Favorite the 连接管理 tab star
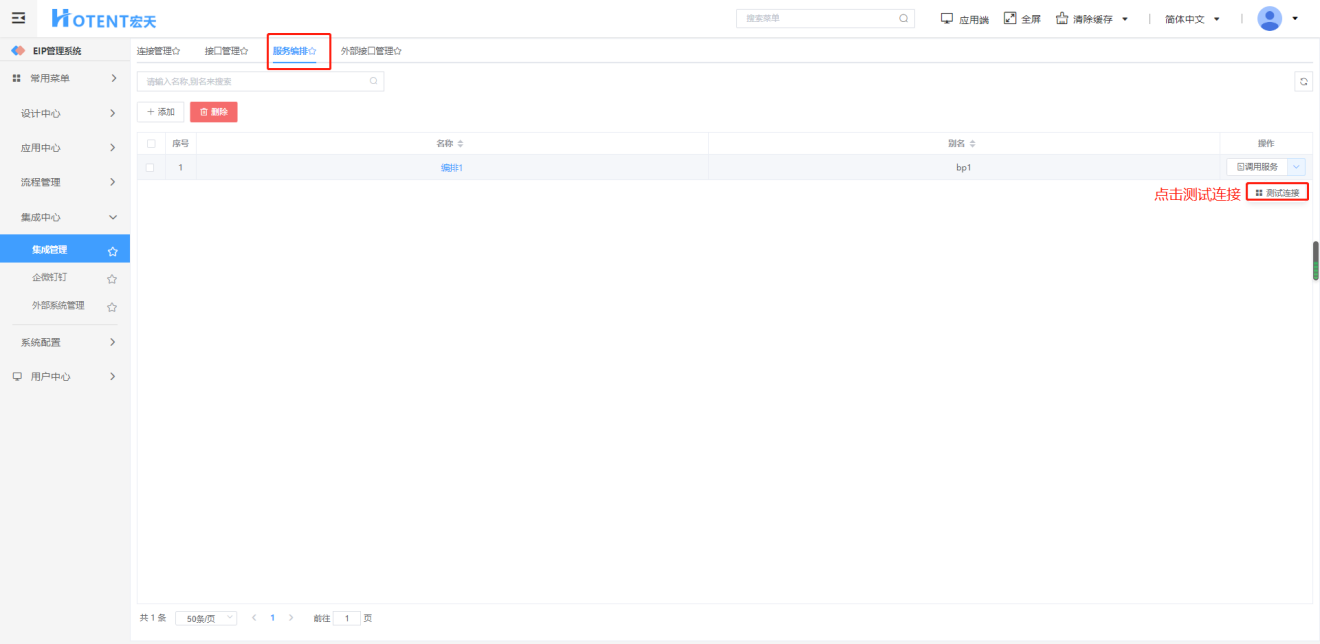 [x=176, y=51]
